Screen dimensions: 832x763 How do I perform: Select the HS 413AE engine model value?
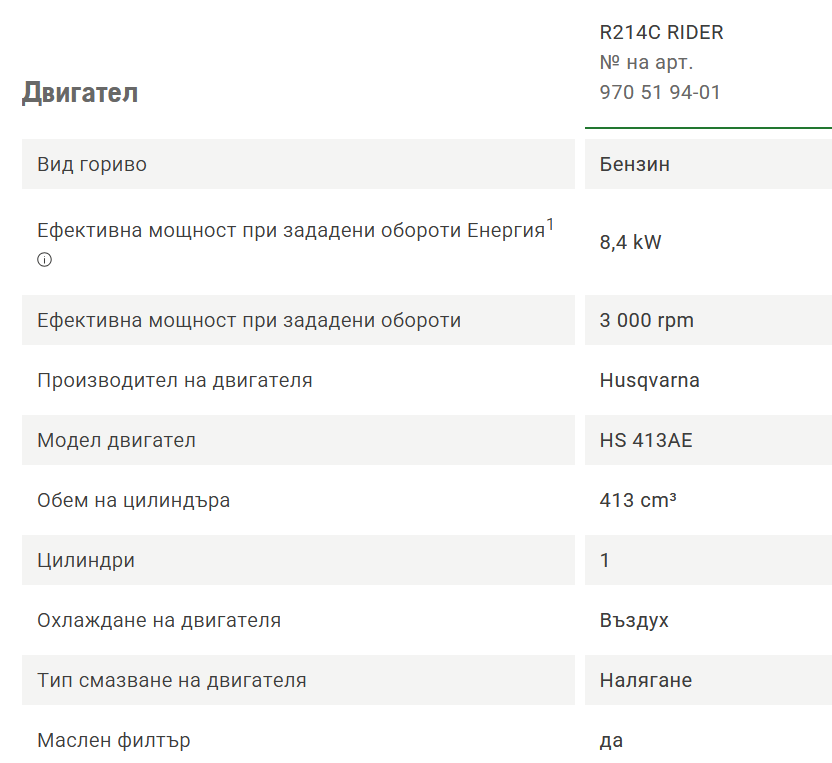pos(646,440)
